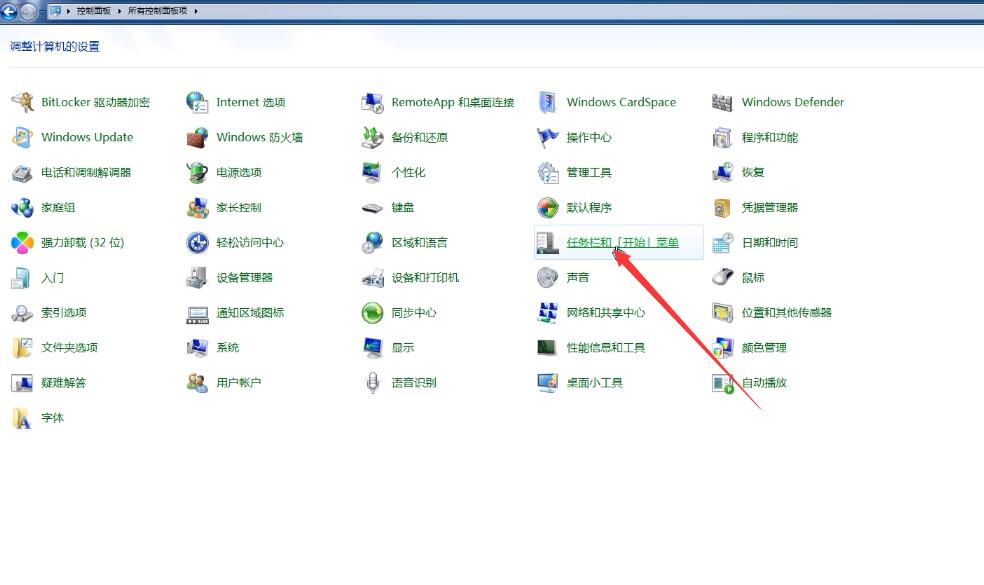Open 网络和共享中心 icon
Screen dimensions: 984x585
547,313
